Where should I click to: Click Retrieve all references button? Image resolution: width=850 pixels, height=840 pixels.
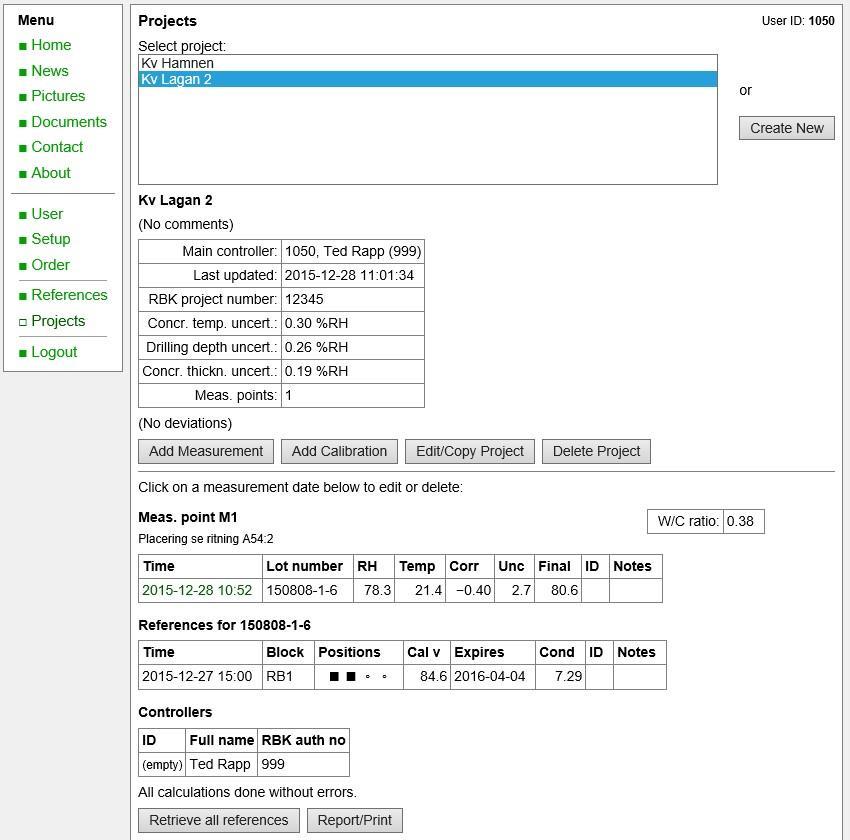tap(218, 820)
